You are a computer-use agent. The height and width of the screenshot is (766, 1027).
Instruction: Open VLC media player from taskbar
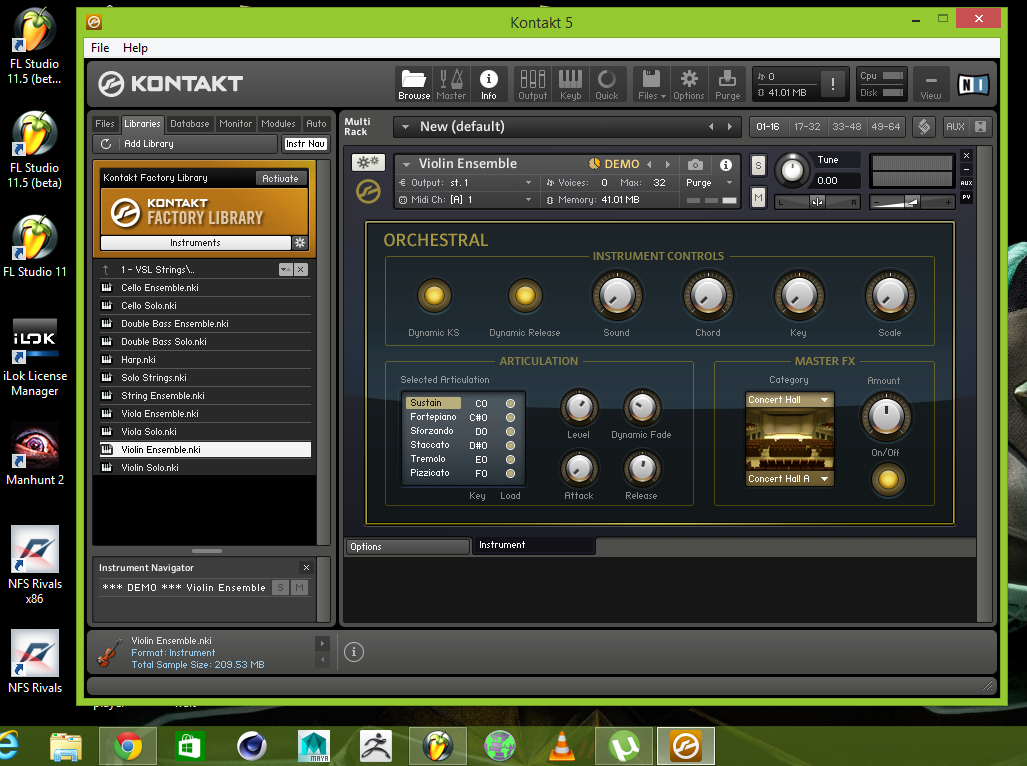561,746
